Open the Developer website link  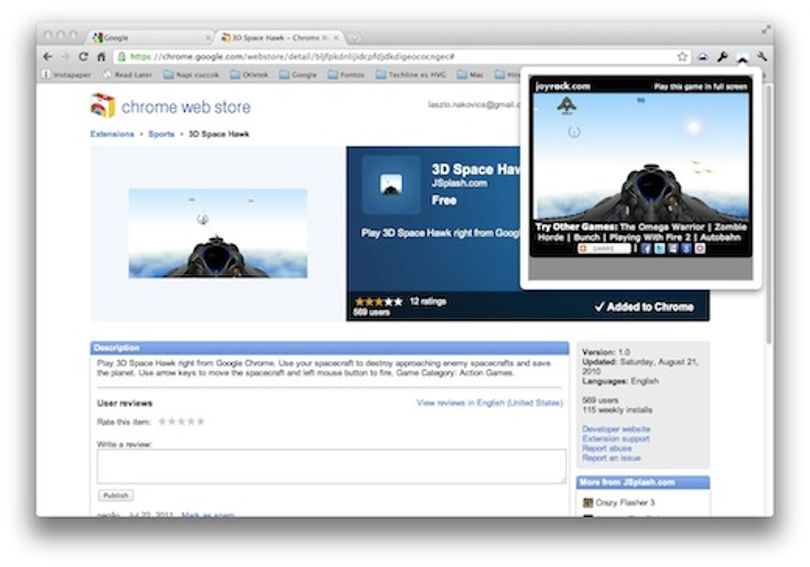(x=616, y=429)
